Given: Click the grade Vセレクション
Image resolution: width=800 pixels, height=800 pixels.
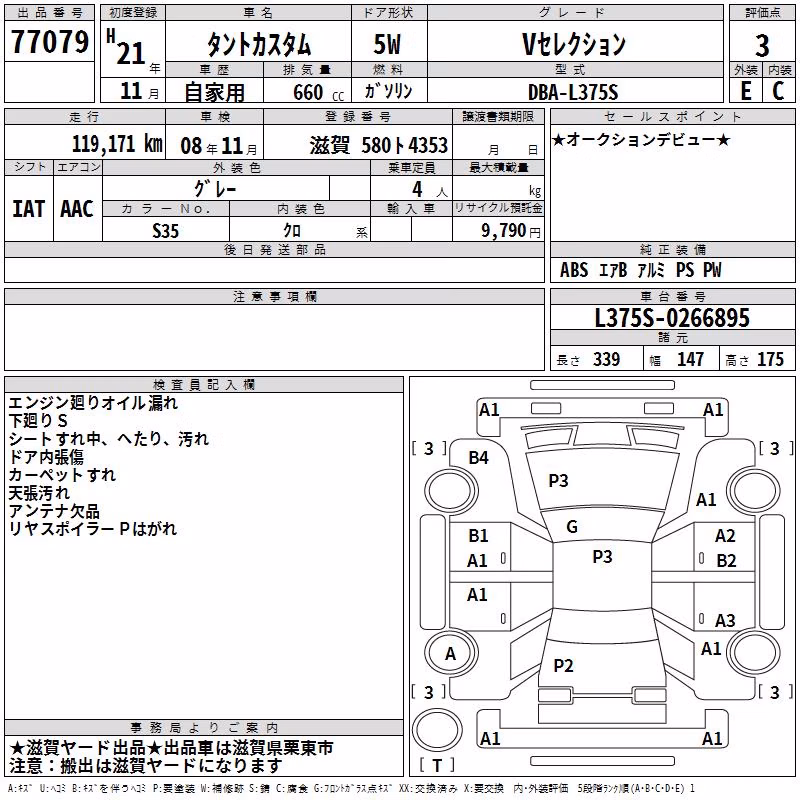Looking at the screenshot, I should click(573, 44).
